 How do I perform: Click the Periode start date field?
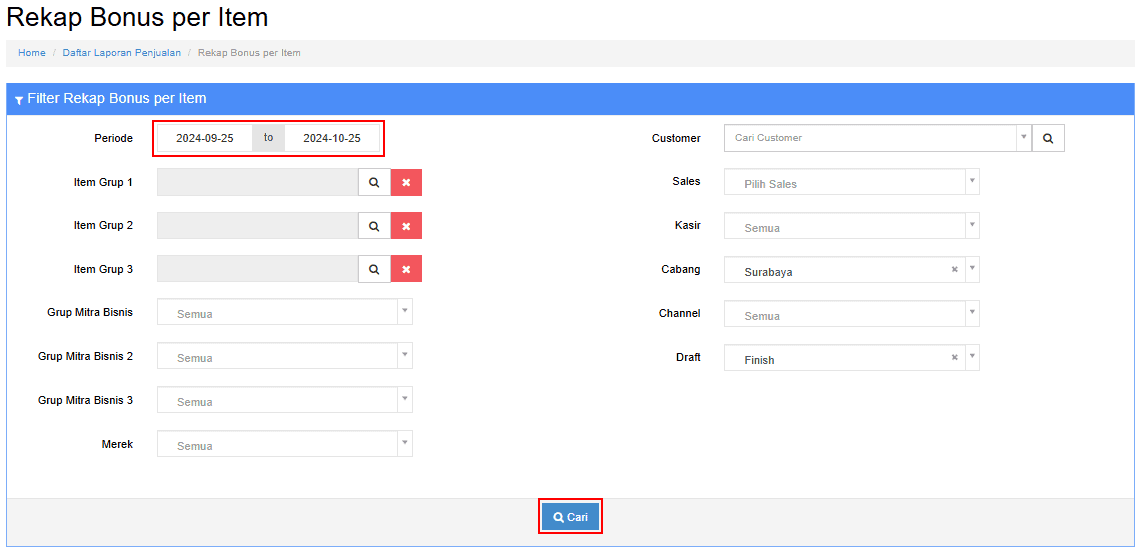[x=205, y=138]
